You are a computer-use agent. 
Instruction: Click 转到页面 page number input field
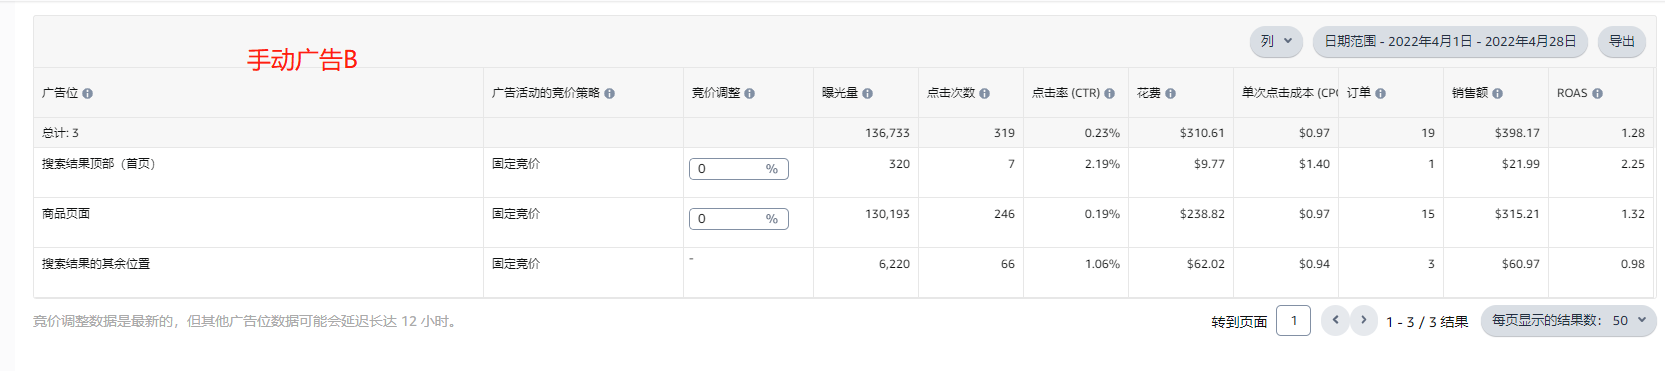[1294, 321]
